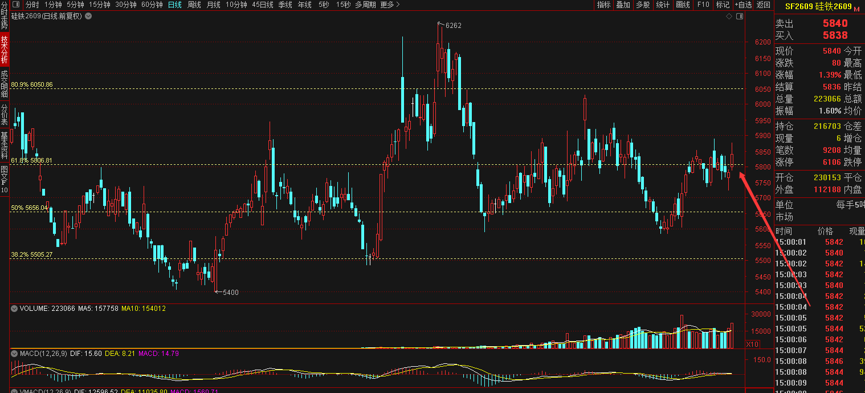Open the 多周期 multi-period view
This screenshot has height=393, width=865.
tap(365, 4)
